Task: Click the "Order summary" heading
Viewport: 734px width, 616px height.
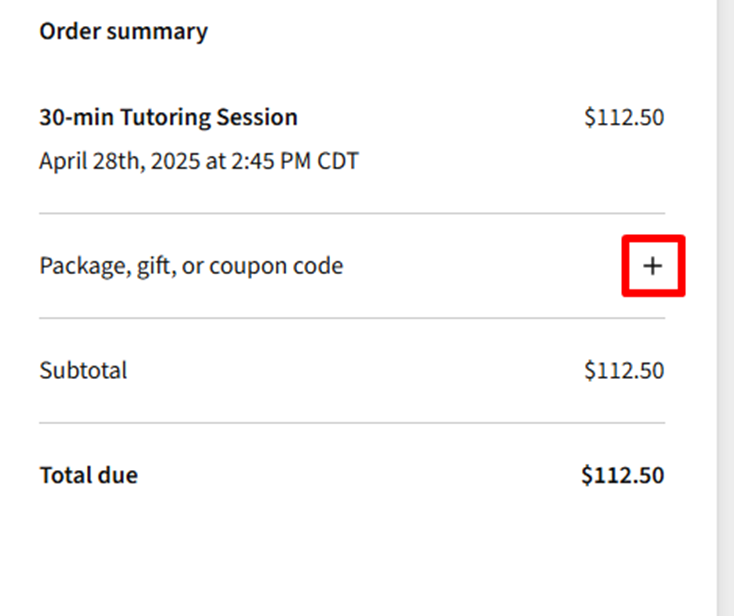Action: pyautogui.click(x=123, y=31)
